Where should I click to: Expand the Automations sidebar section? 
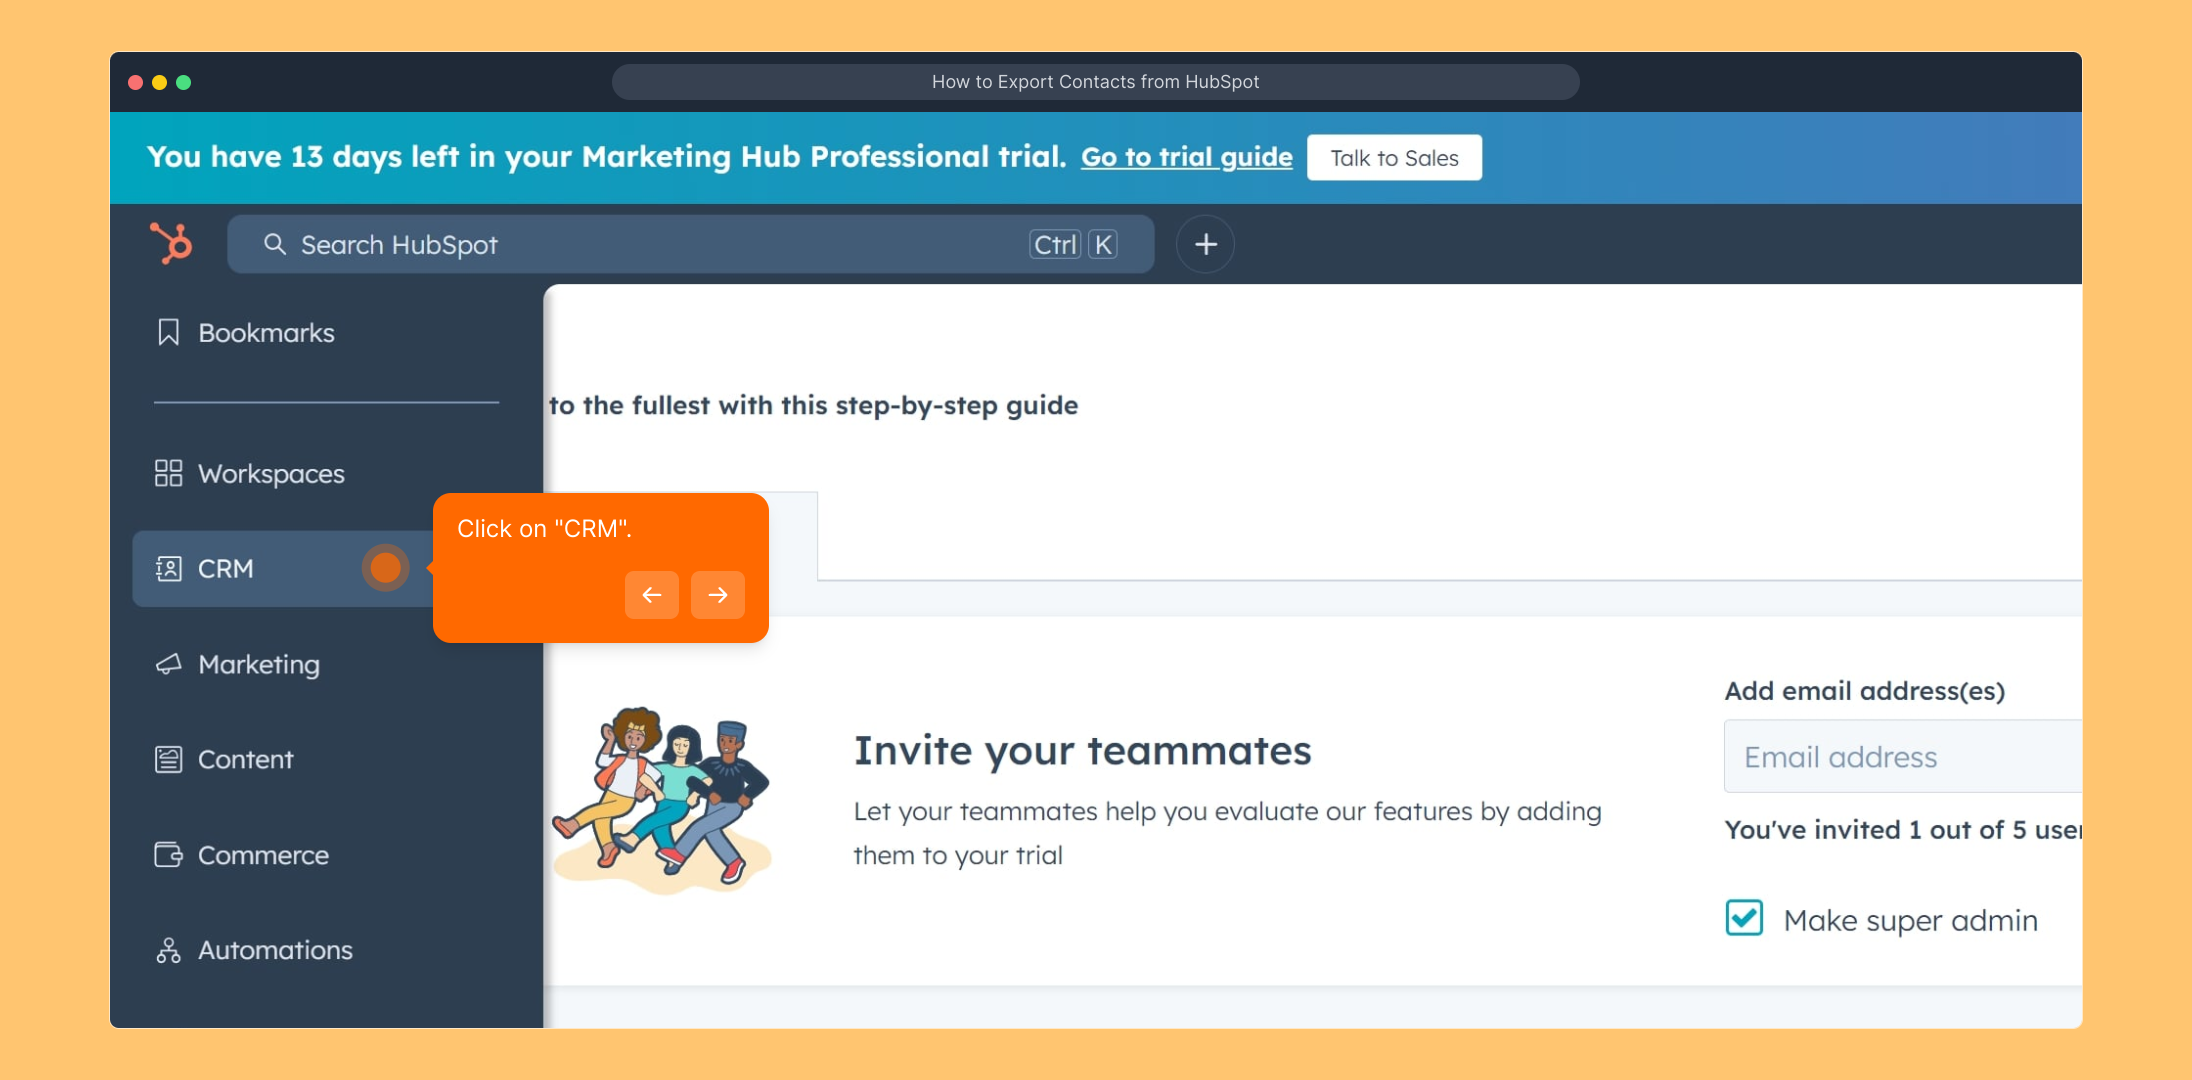tap(275, 950)
